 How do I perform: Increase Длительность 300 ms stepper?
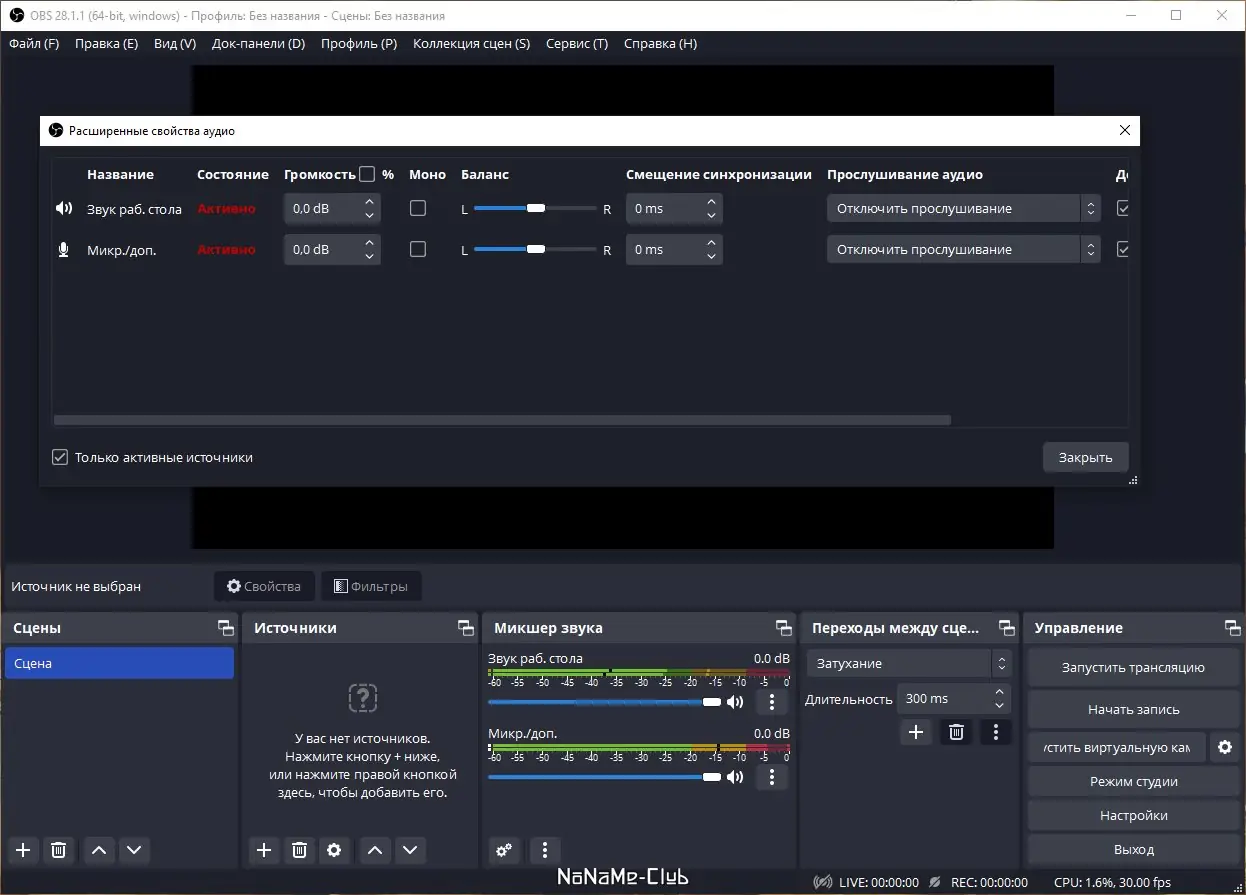[1000, 692]
